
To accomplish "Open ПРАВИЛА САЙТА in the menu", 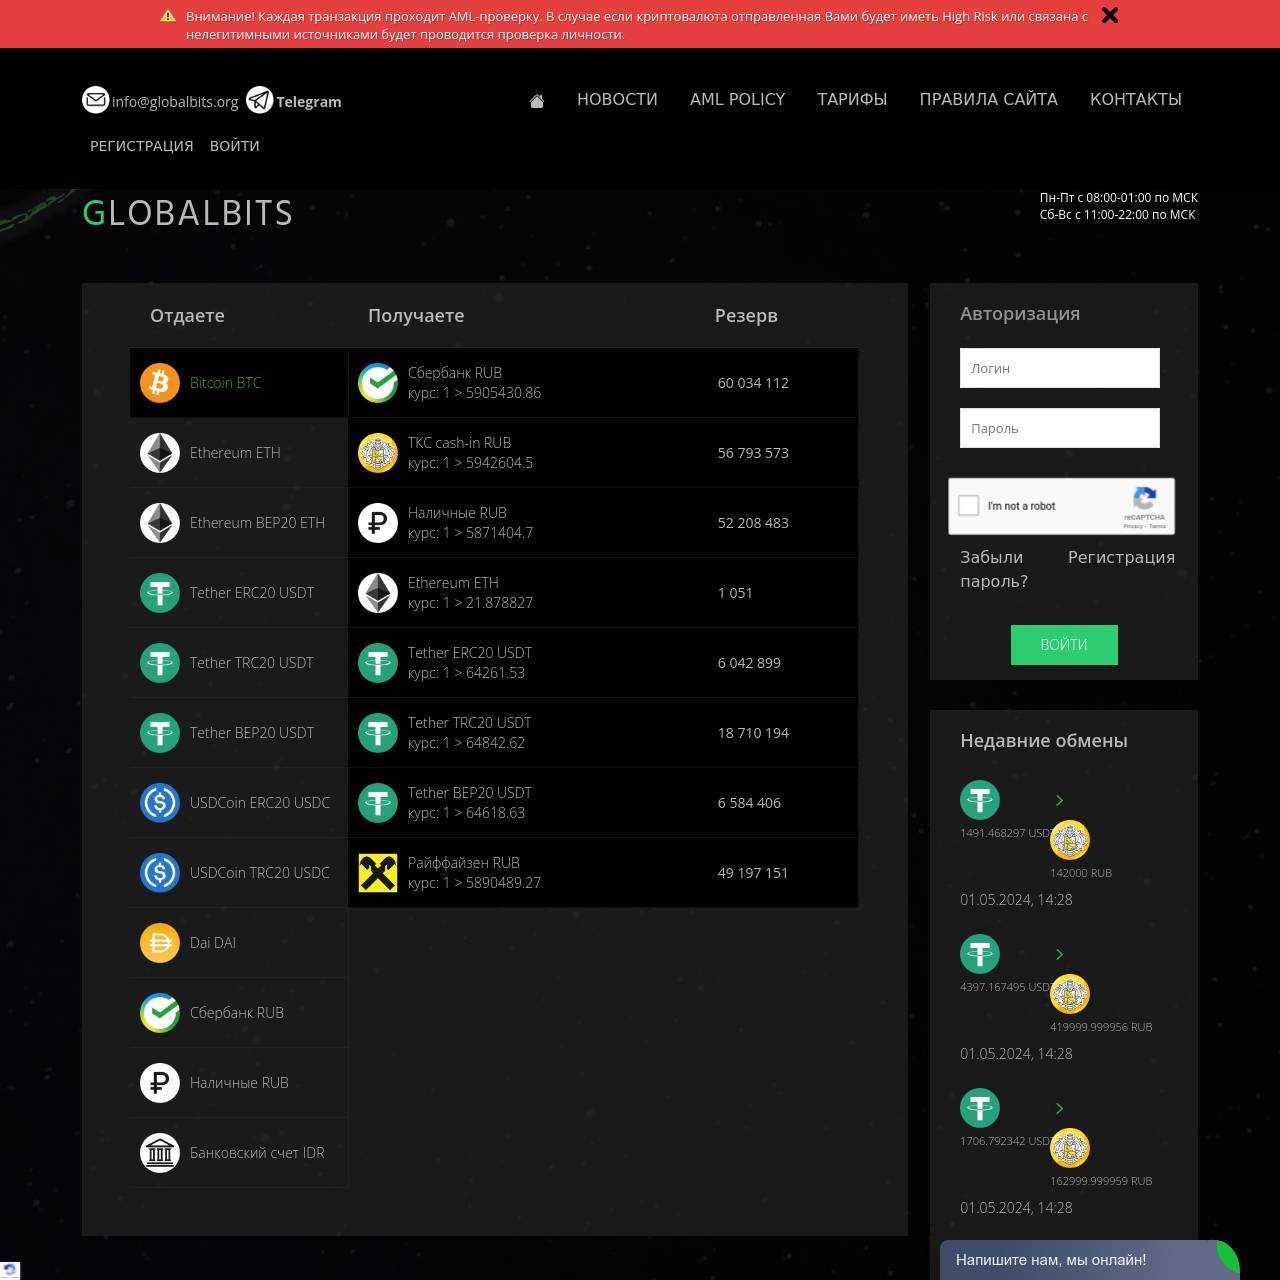I will (x=988, y=99).
